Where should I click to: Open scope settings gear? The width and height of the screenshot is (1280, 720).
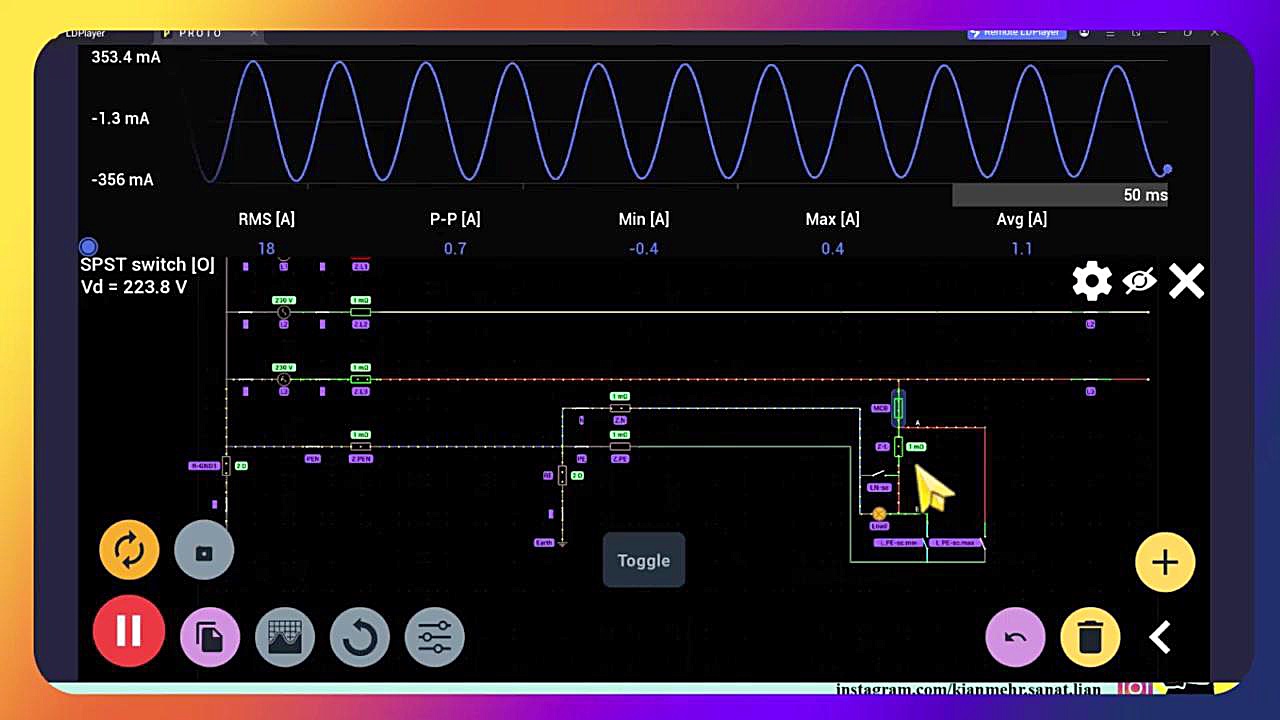1092,282
